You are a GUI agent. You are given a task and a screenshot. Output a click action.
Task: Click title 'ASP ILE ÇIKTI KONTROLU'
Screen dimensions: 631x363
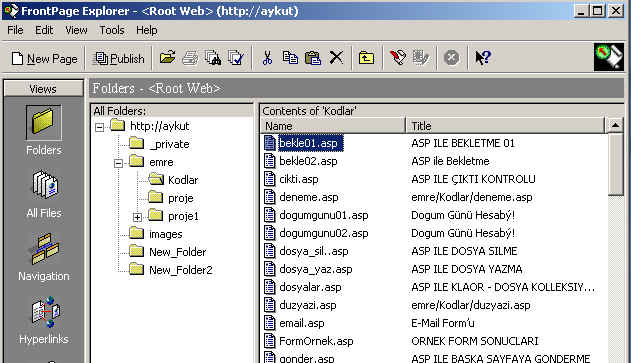click(473, 179)
